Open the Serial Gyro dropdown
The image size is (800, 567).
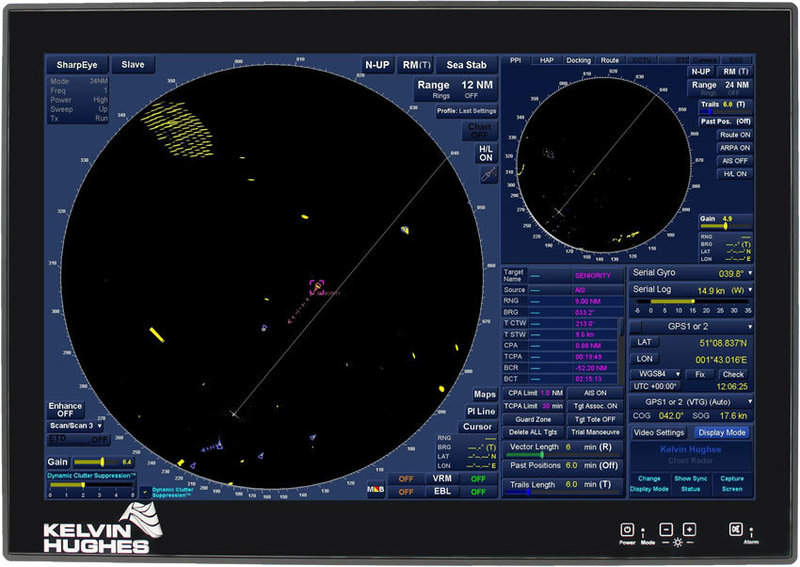pyautogui.click(x=690, y=273)
